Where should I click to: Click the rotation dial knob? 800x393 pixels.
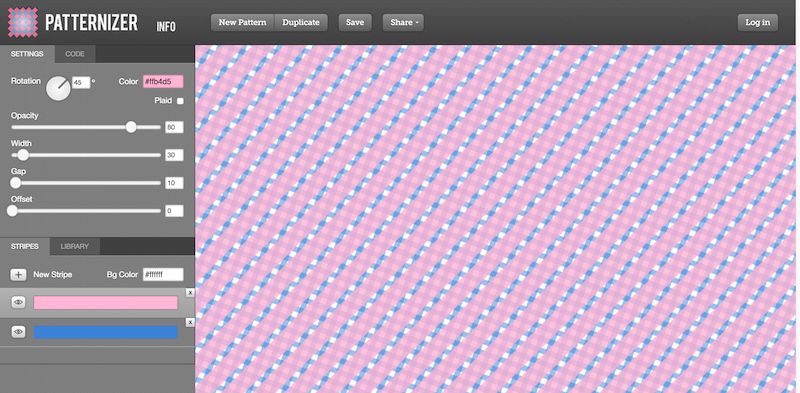click(58, 88)
